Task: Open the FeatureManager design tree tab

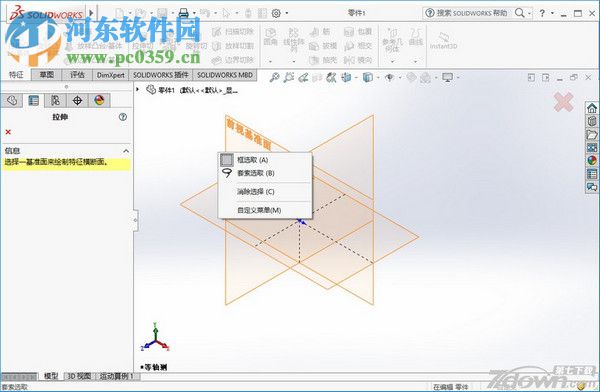Action: [x=11, y=101]
